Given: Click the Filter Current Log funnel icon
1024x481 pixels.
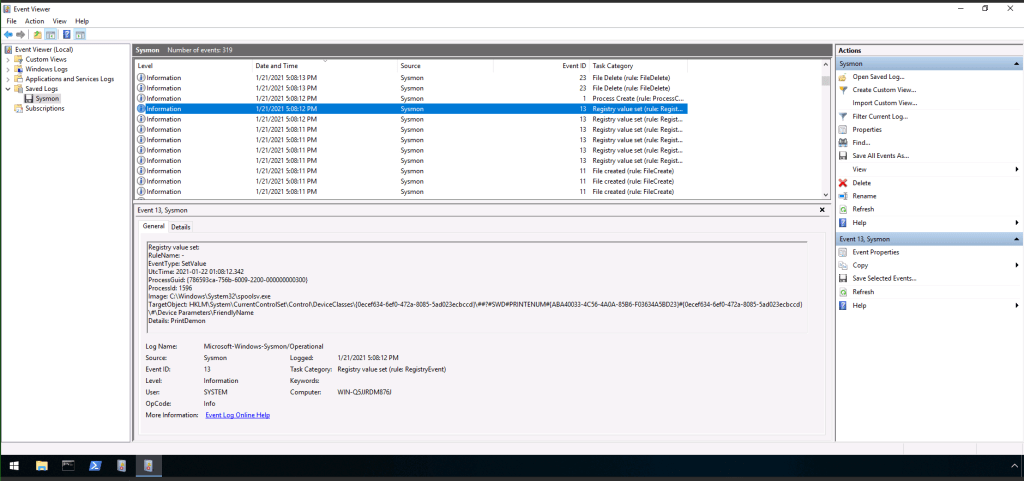Looking at the screenshot, I should click(x=843, y=116).
